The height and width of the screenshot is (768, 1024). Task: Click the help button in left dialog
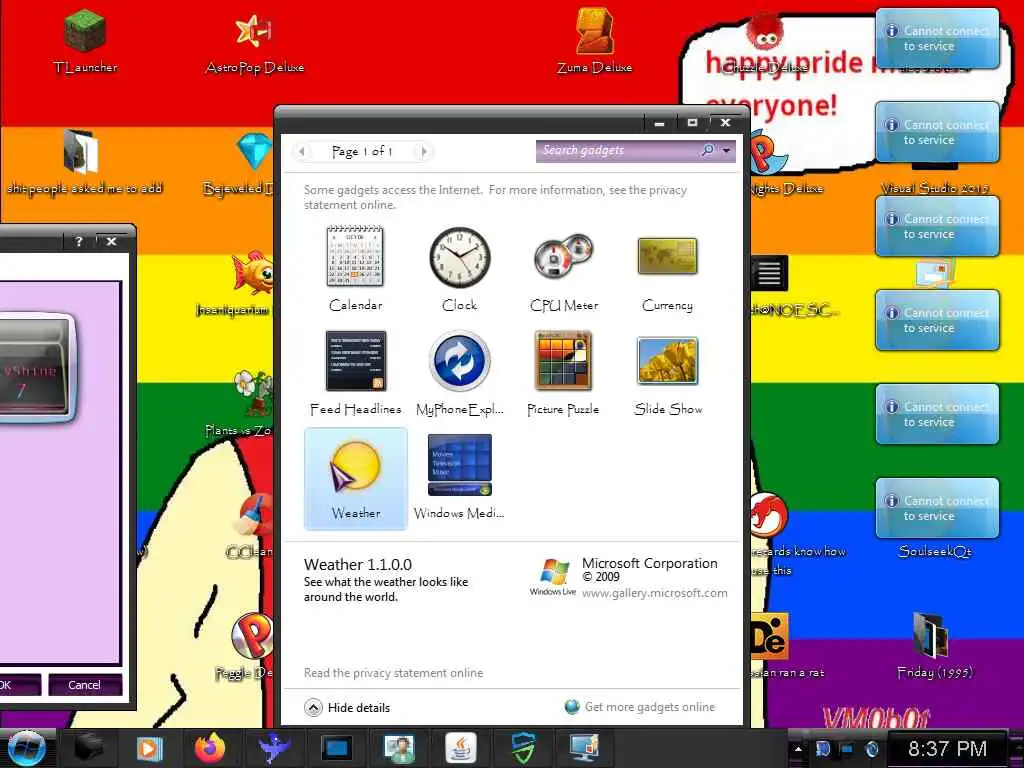point(78,242)
